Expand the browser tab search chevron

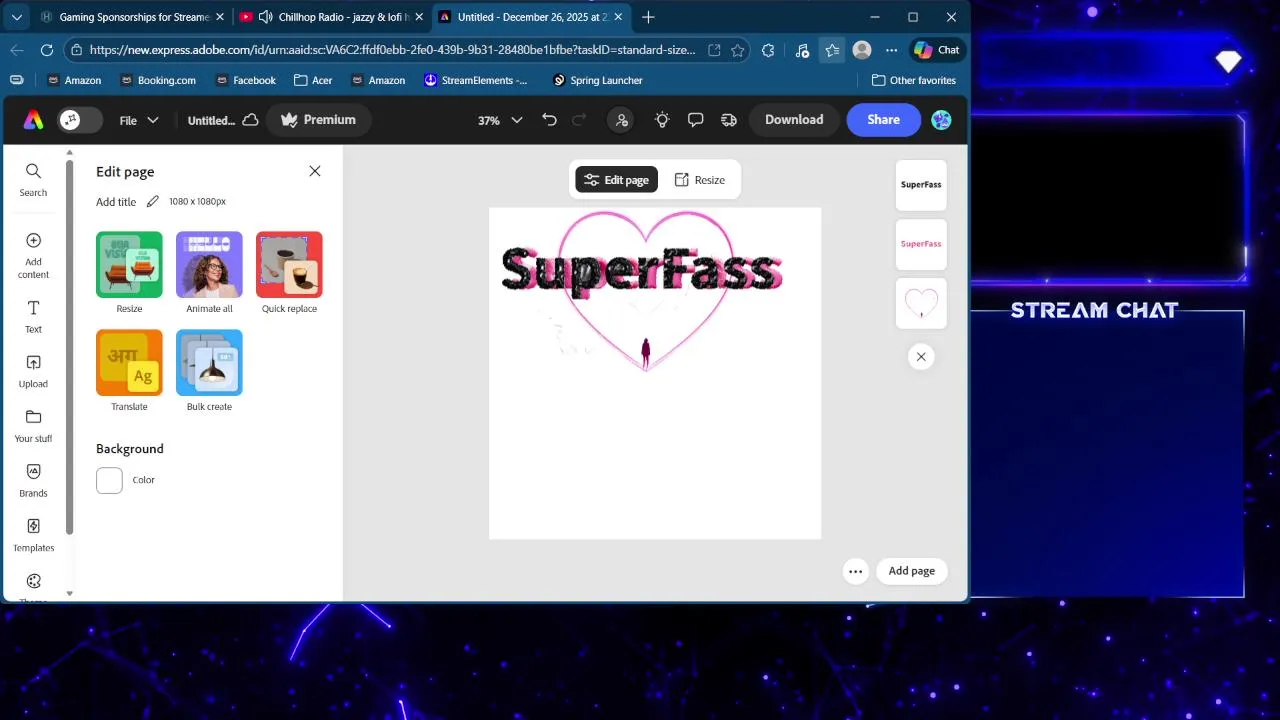pos(16,17)
